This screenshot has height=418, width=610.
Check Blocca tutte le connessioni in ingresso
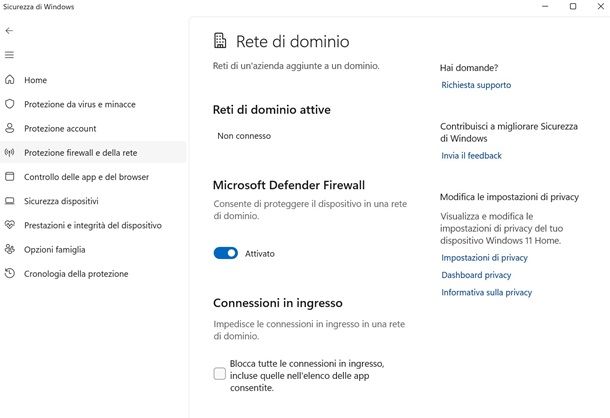[219, 374]
